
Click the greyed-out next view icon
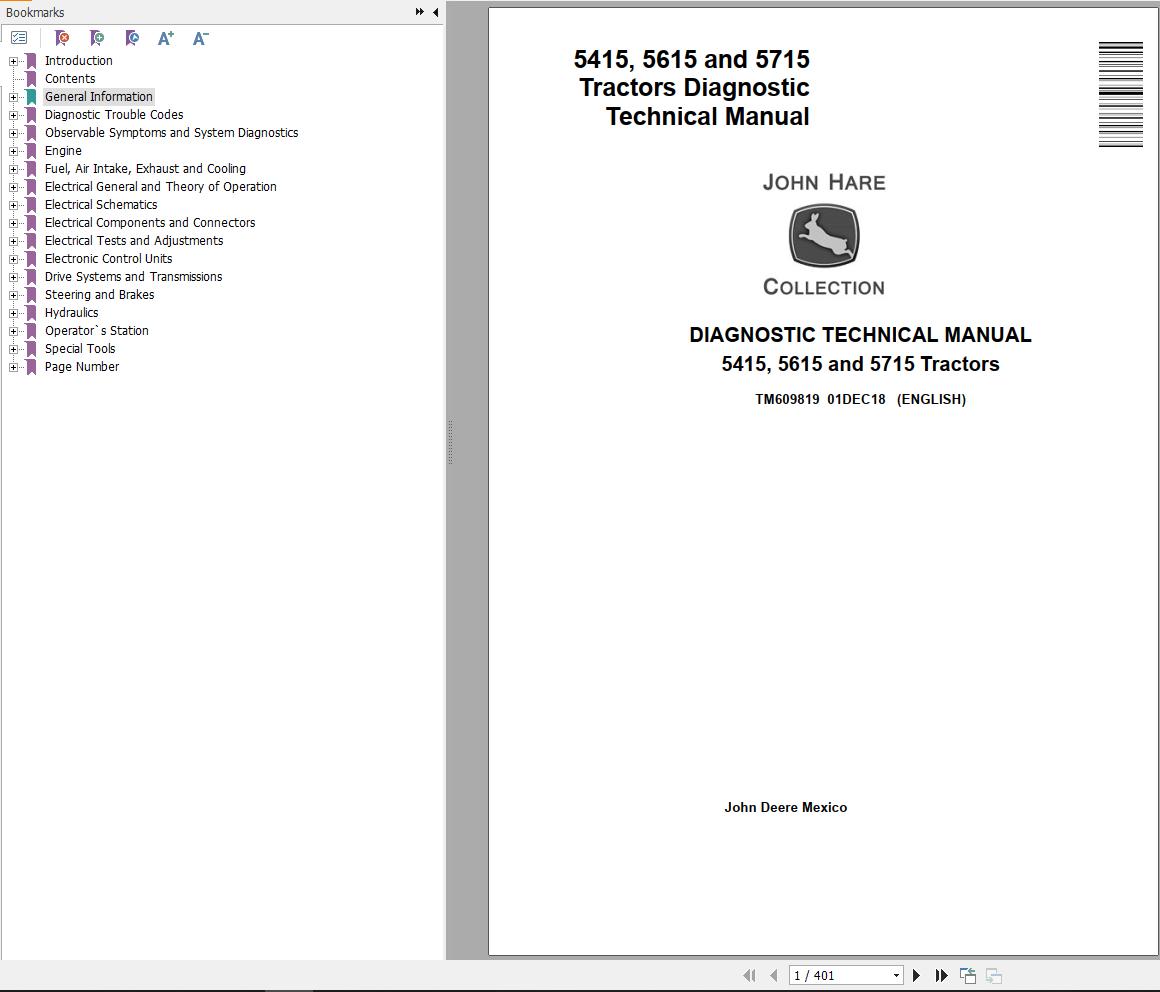tap(994, 976)
